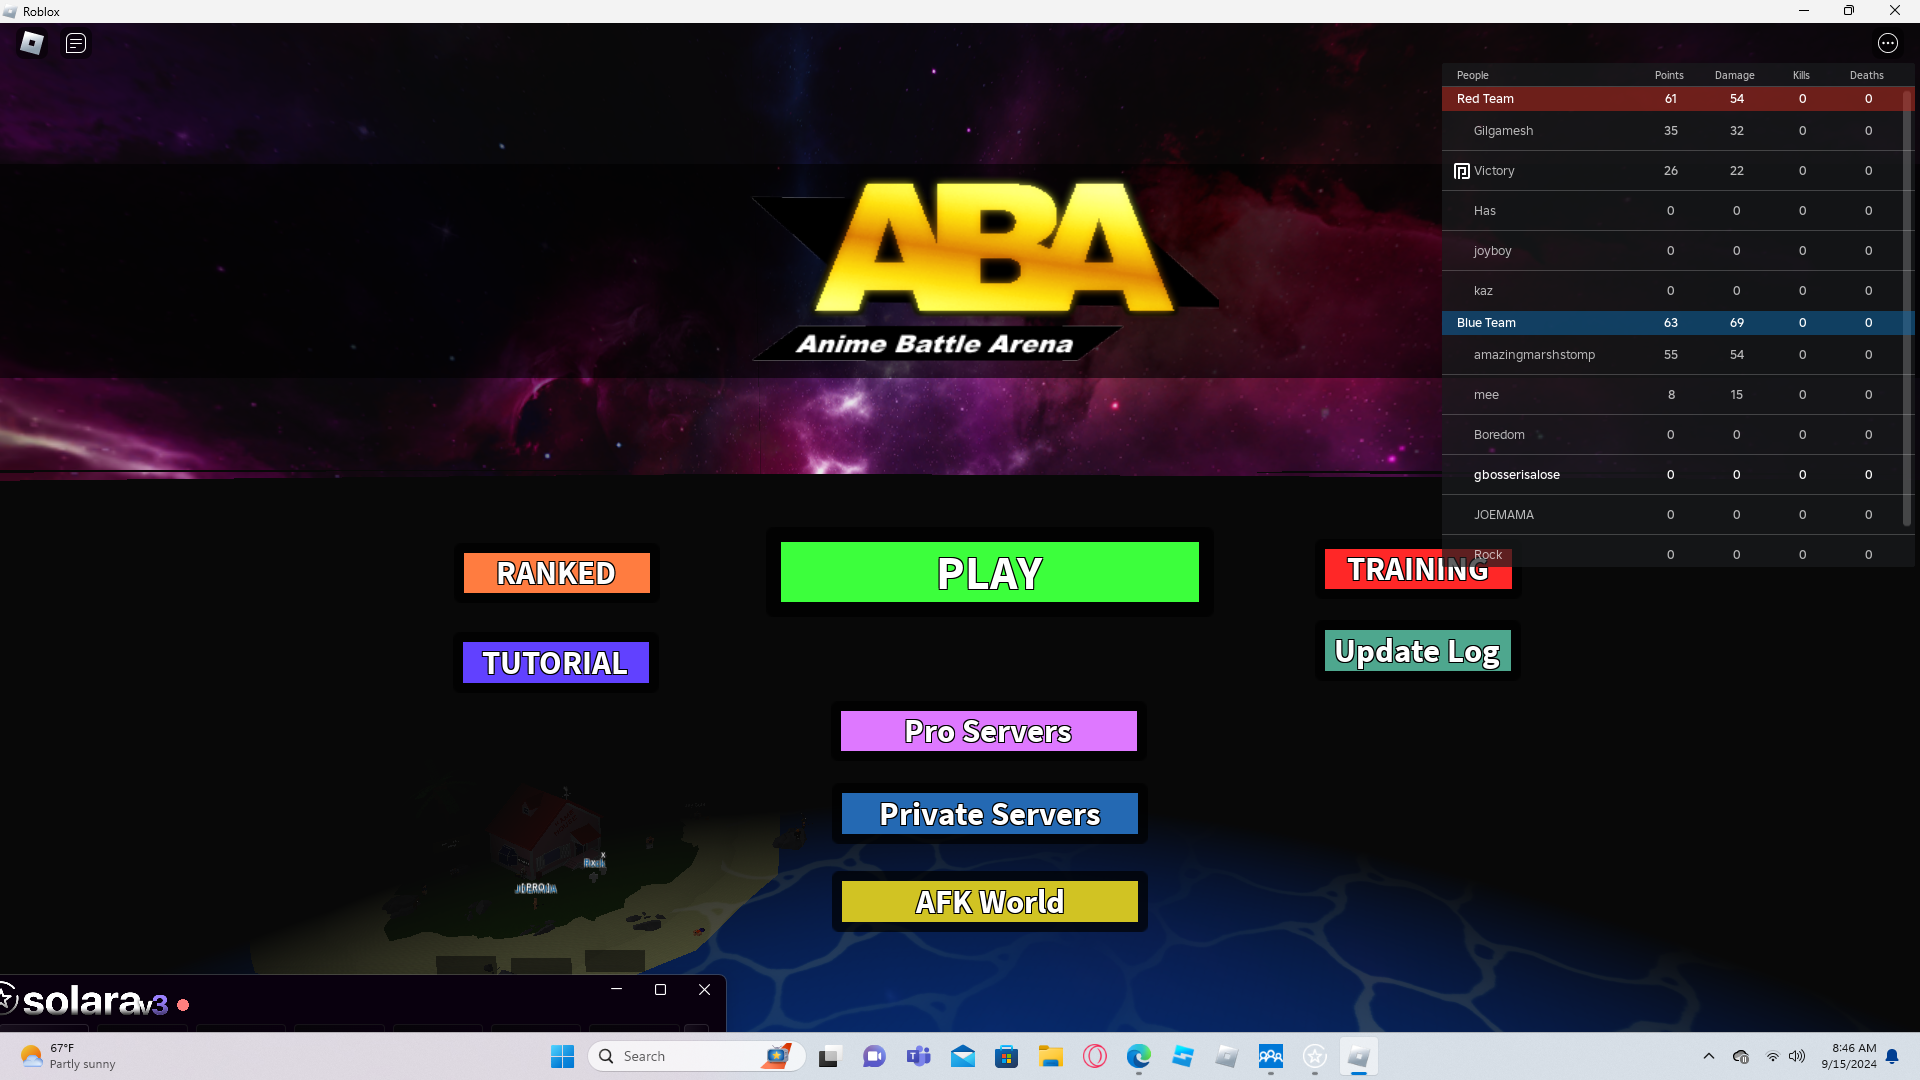Select the RANKED mode button
Viewport: 1920px width, 1080px height.
click(x=557, y=573)
